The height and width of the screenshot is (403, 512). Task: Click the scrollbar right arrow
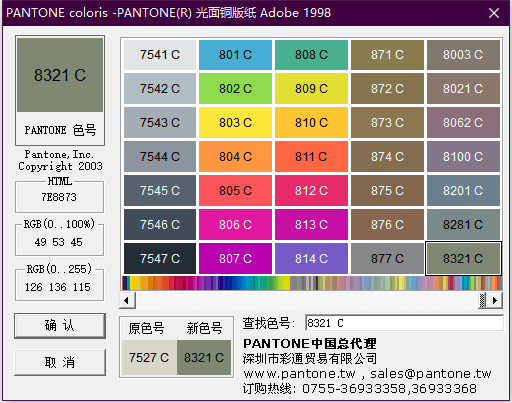[495, 300]
